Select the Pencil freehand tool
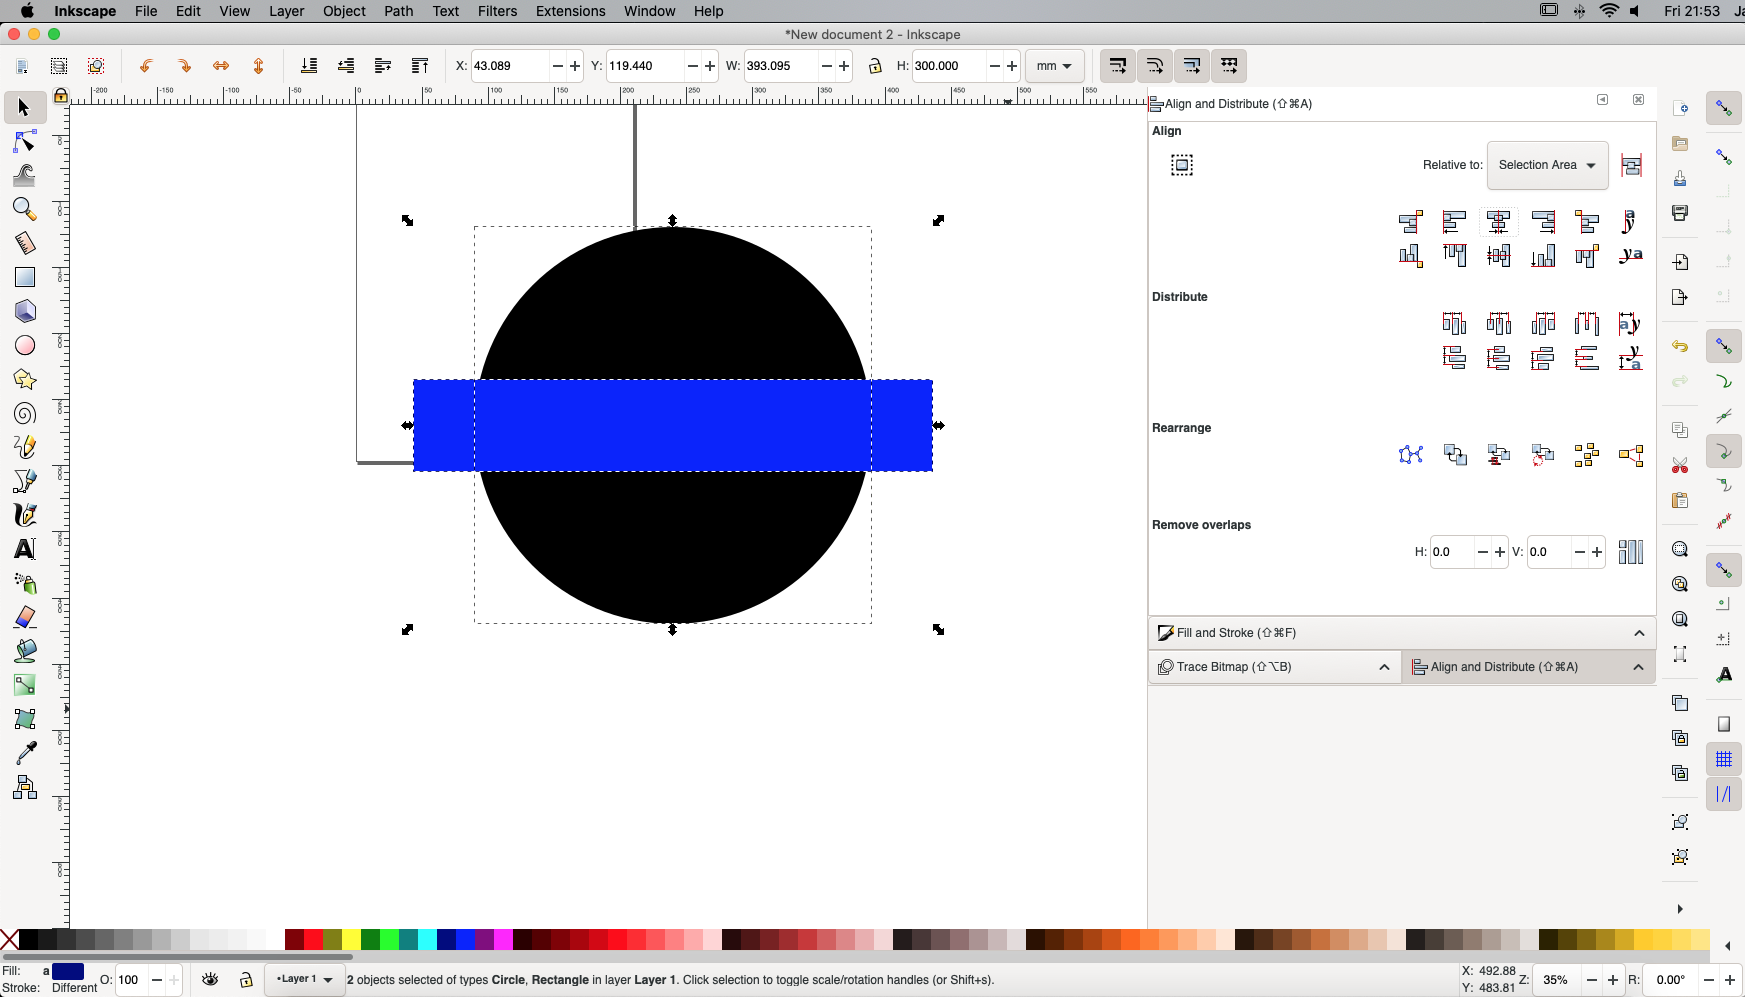 [25, 447]
